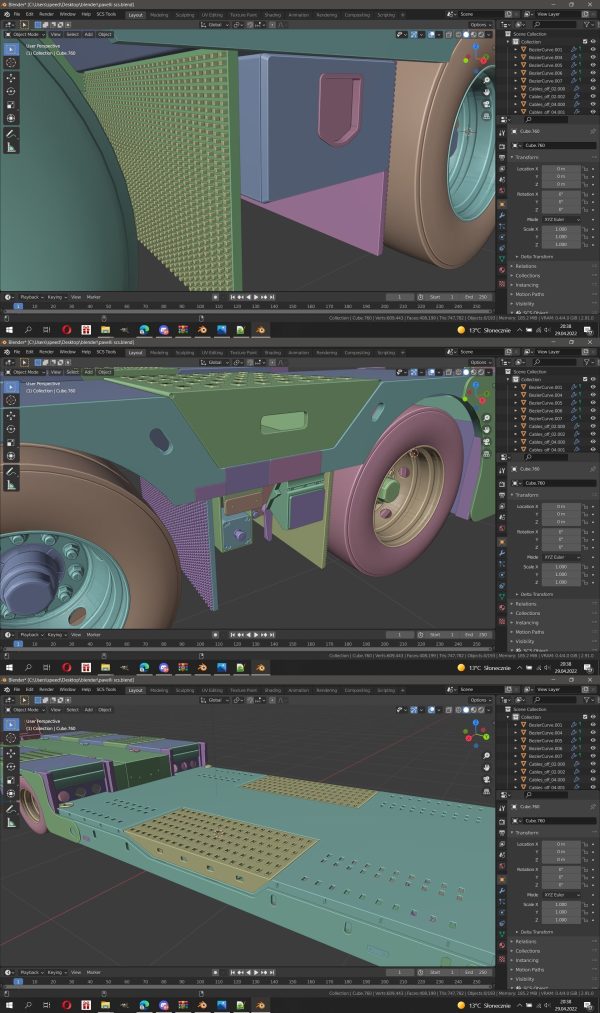Expand Relations panel in middle properties editor
The height and width of the screenshot is (1013, 600).
pos(525,604)
